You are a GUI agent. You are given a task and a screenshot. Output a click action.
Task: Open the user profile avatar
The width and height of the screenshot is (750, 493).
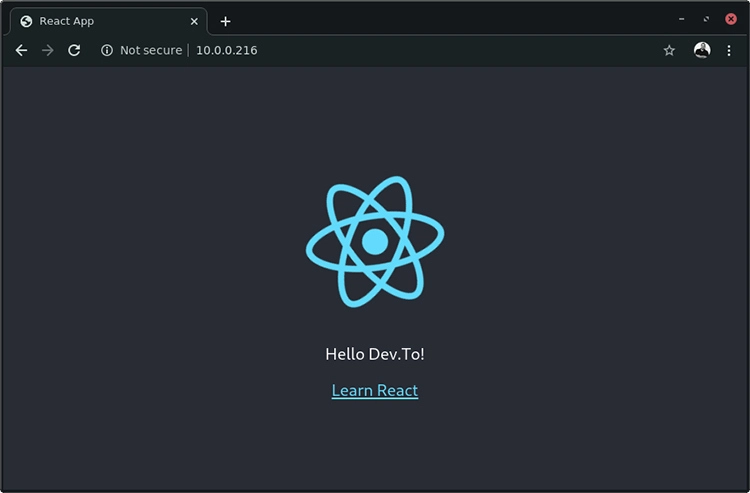click(702, 50)
